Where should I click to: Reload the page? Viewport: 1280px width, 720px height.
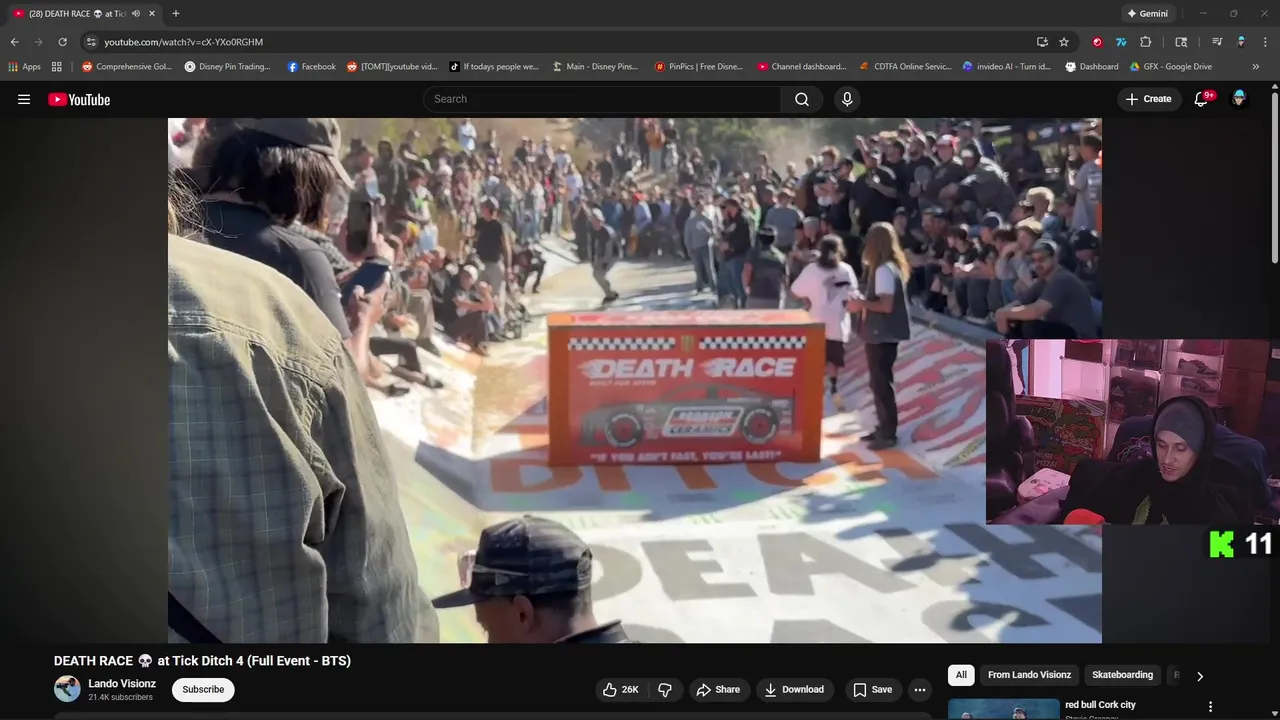point(62,42)
